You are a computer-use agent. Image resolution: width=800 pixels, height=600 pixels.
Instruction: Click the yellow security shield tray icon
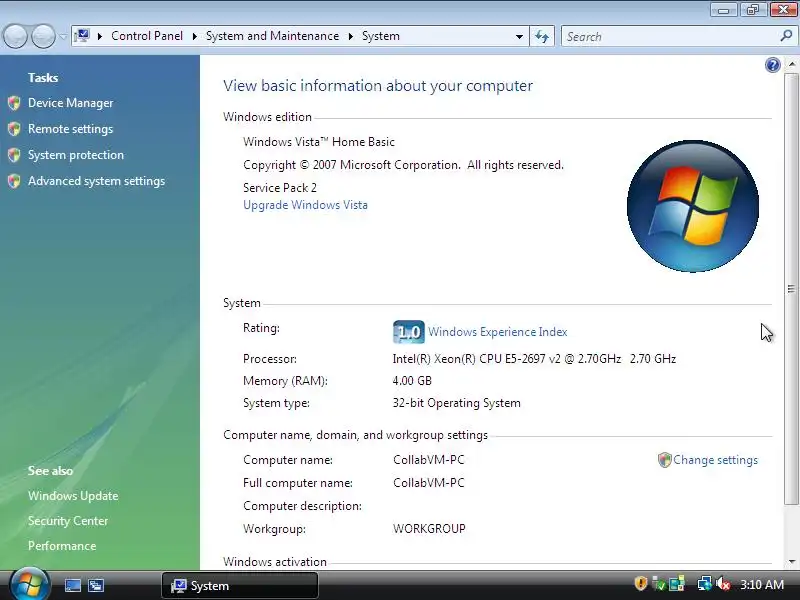640,584
